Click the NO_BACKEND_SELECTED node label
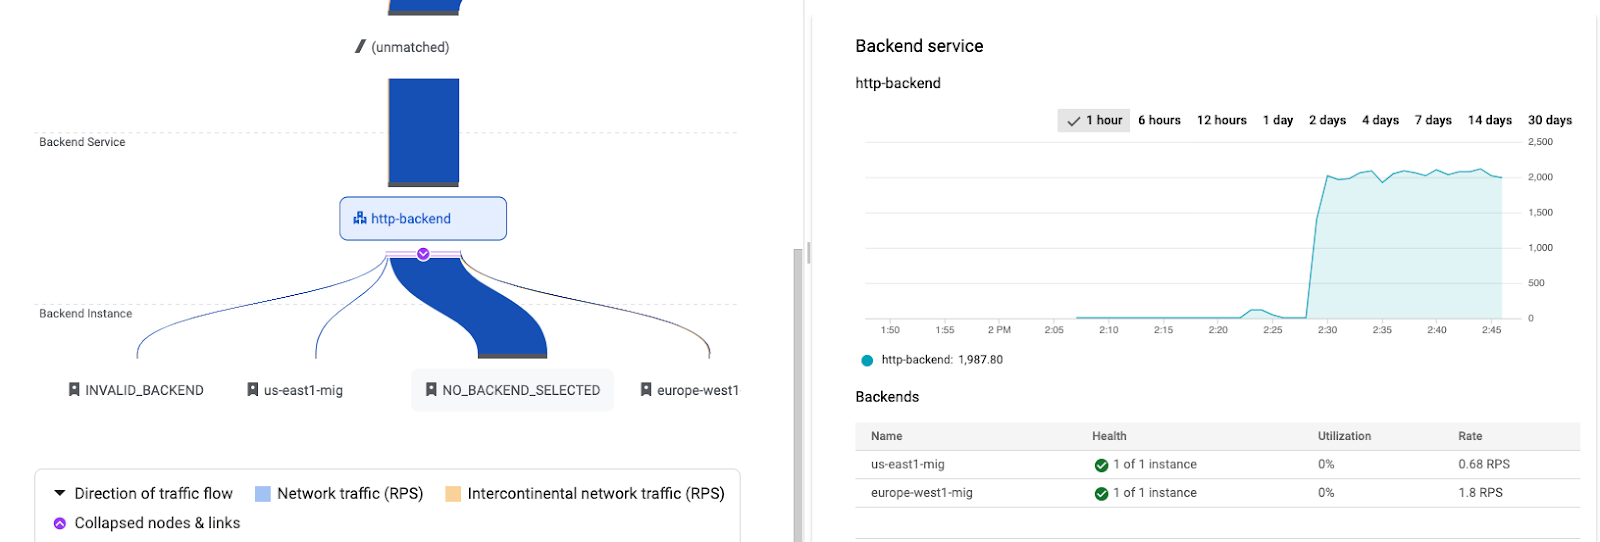This screenshot has height=542, width=1600. [x=521, y=390]
